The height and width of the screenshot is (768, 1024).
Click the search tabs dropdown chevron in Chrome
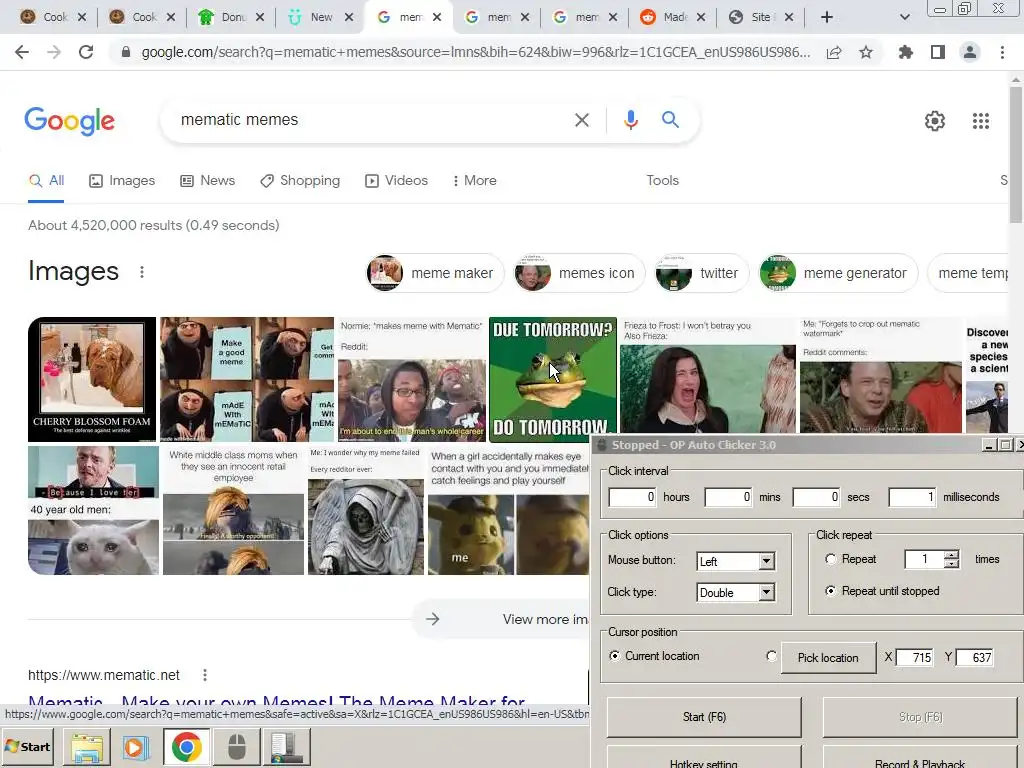(904, 17)
